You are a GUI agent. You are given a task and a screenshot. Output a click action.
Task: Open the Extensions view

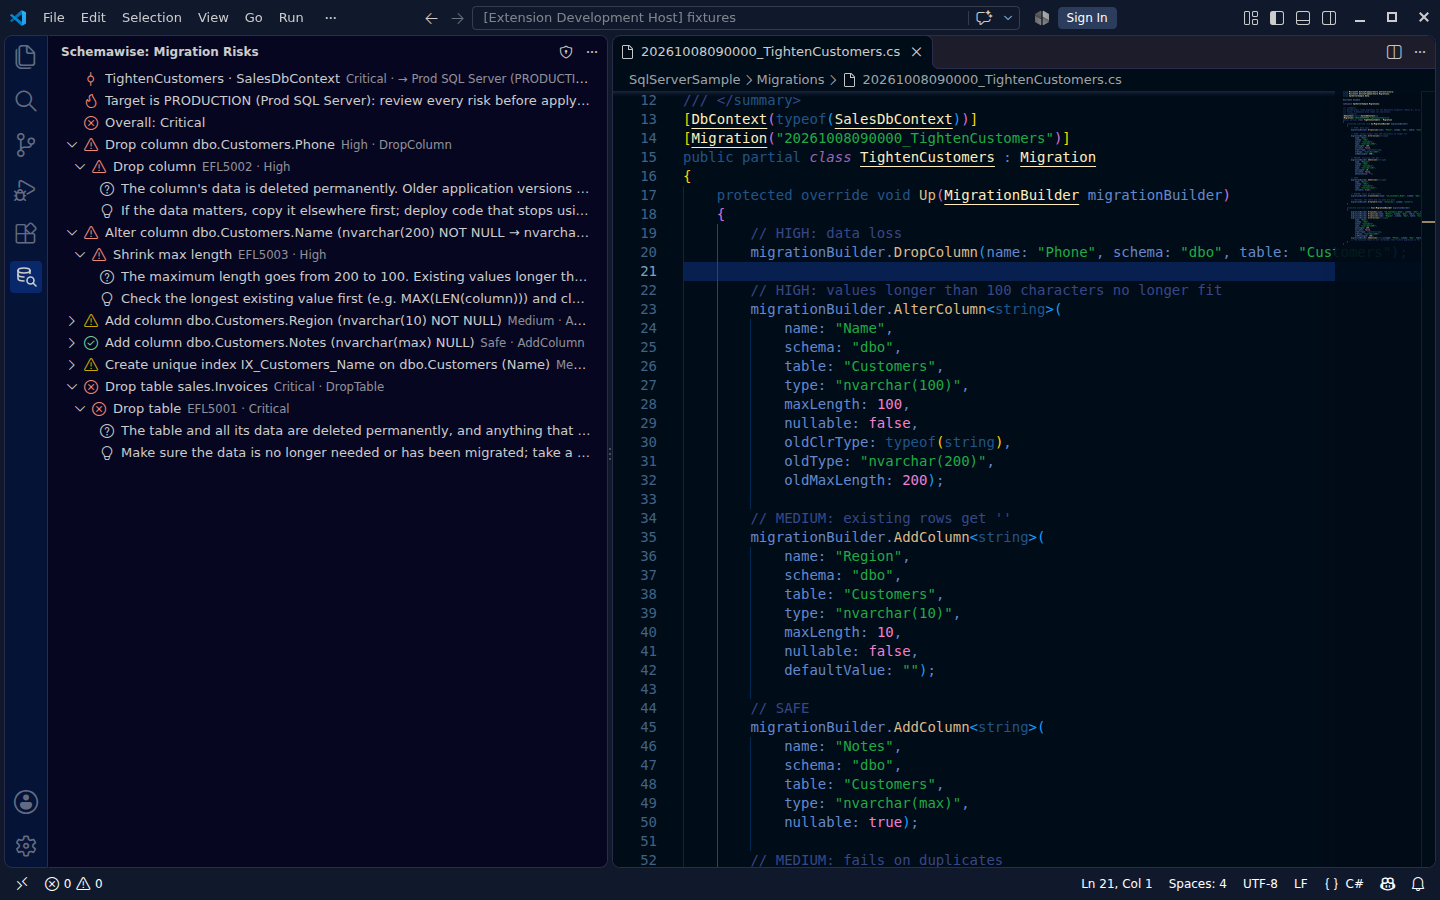tap(26, 233)
